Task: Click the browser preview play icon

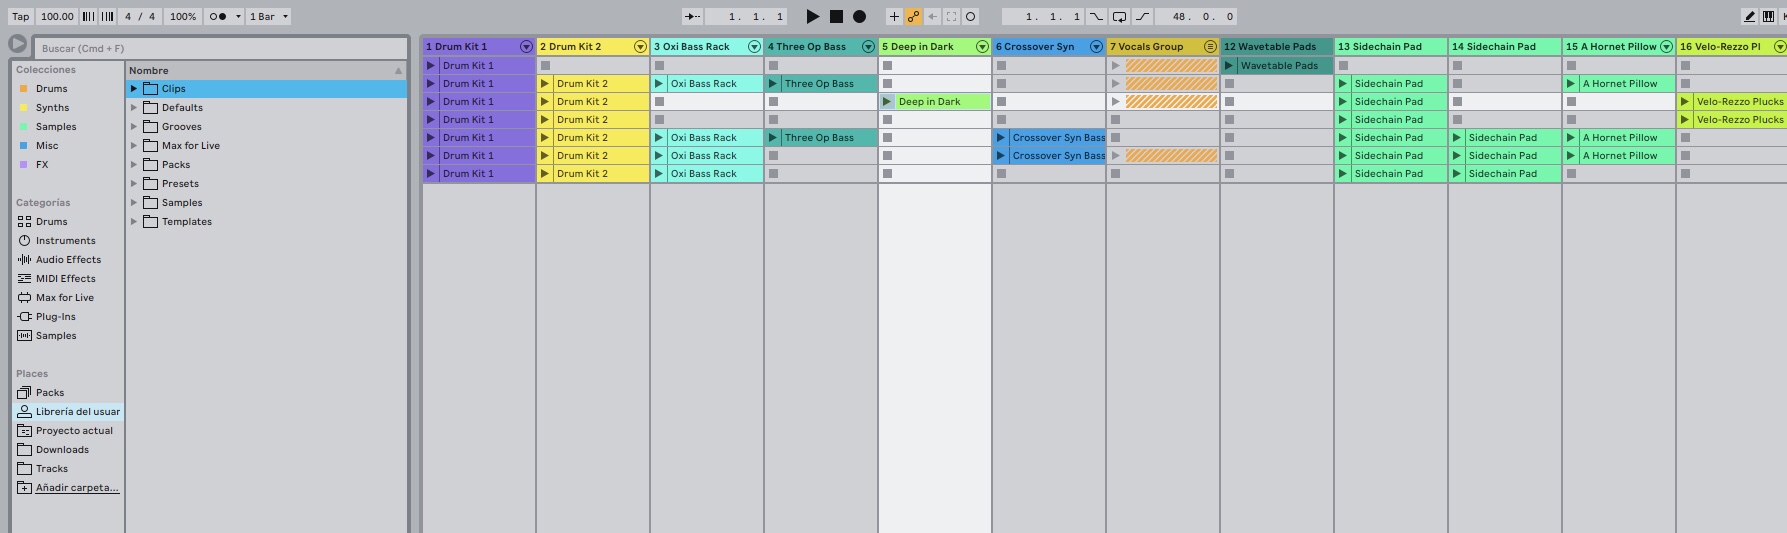Action: click(18, 44)
